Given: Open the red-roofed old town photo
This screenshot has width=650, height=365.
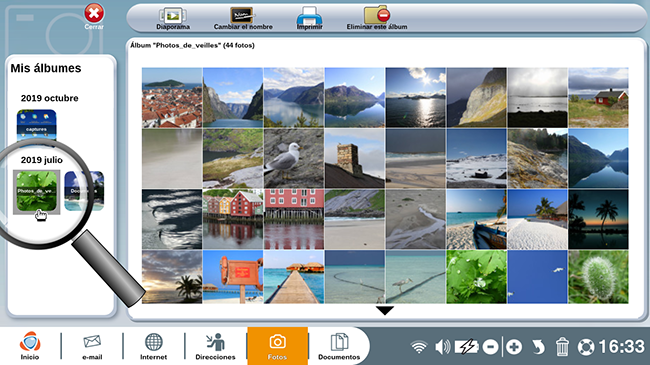Looking at the screenshot, I should (172, 97).
